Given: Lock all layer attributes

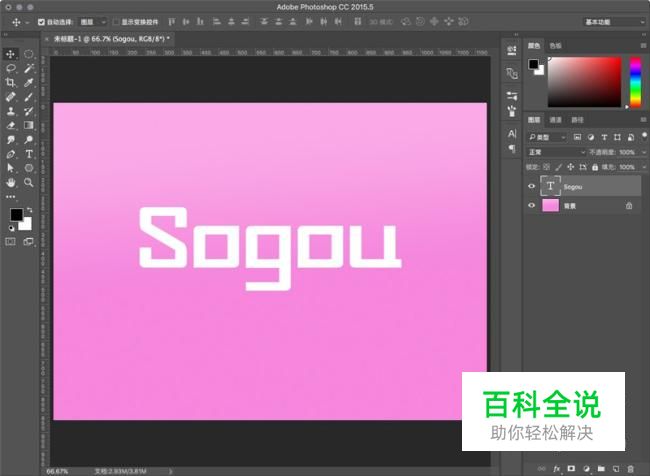Looking at the screenshot, I should pos(595,167).
